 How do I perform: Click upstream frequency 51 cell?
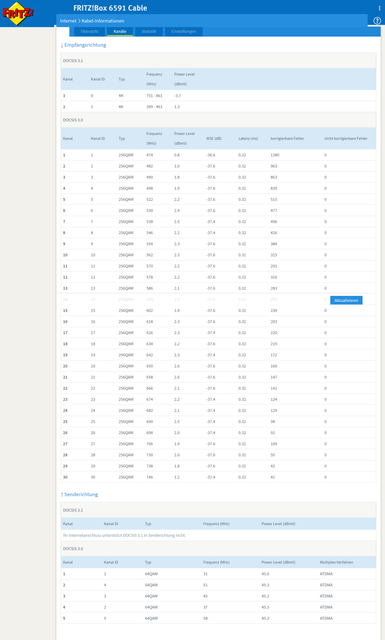tap(205, 585)
